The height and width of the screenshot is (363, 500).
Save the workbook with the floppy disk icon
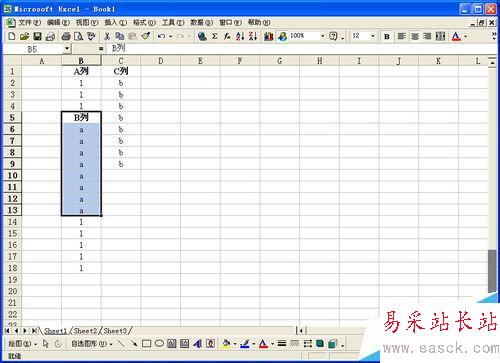37,36
